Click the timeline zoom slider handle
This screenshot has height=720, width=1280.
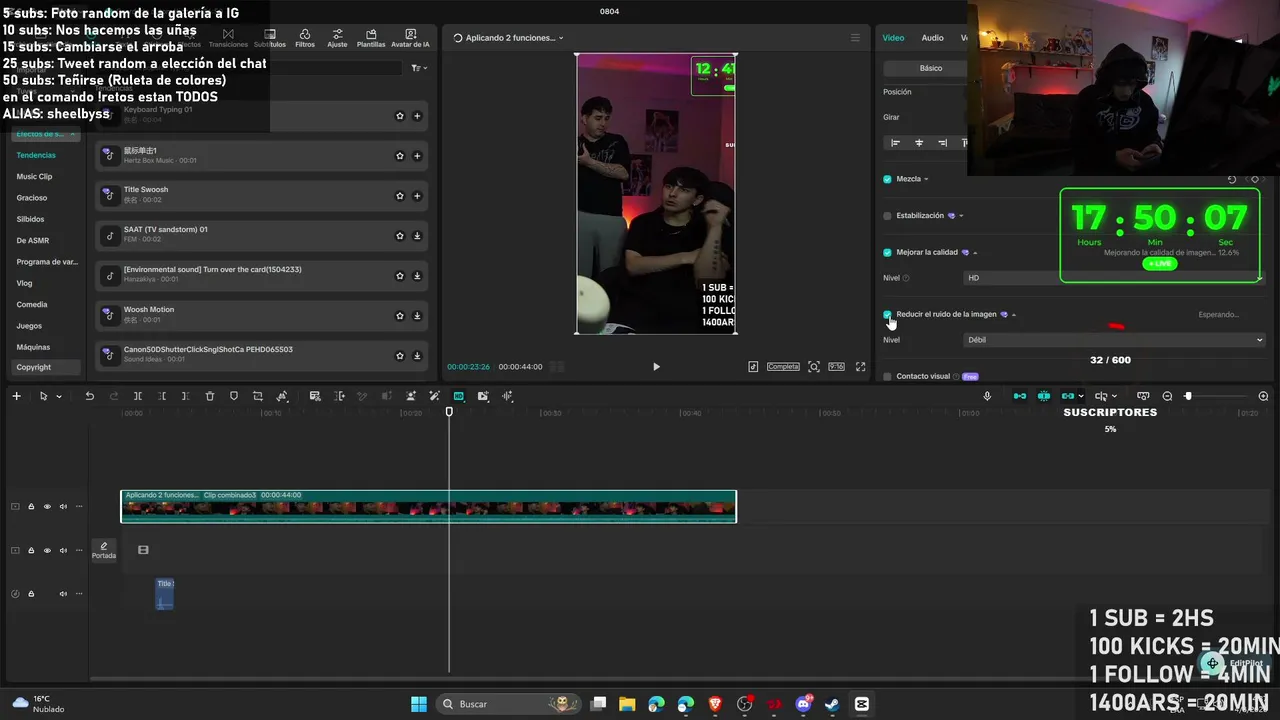(1188, 396)
